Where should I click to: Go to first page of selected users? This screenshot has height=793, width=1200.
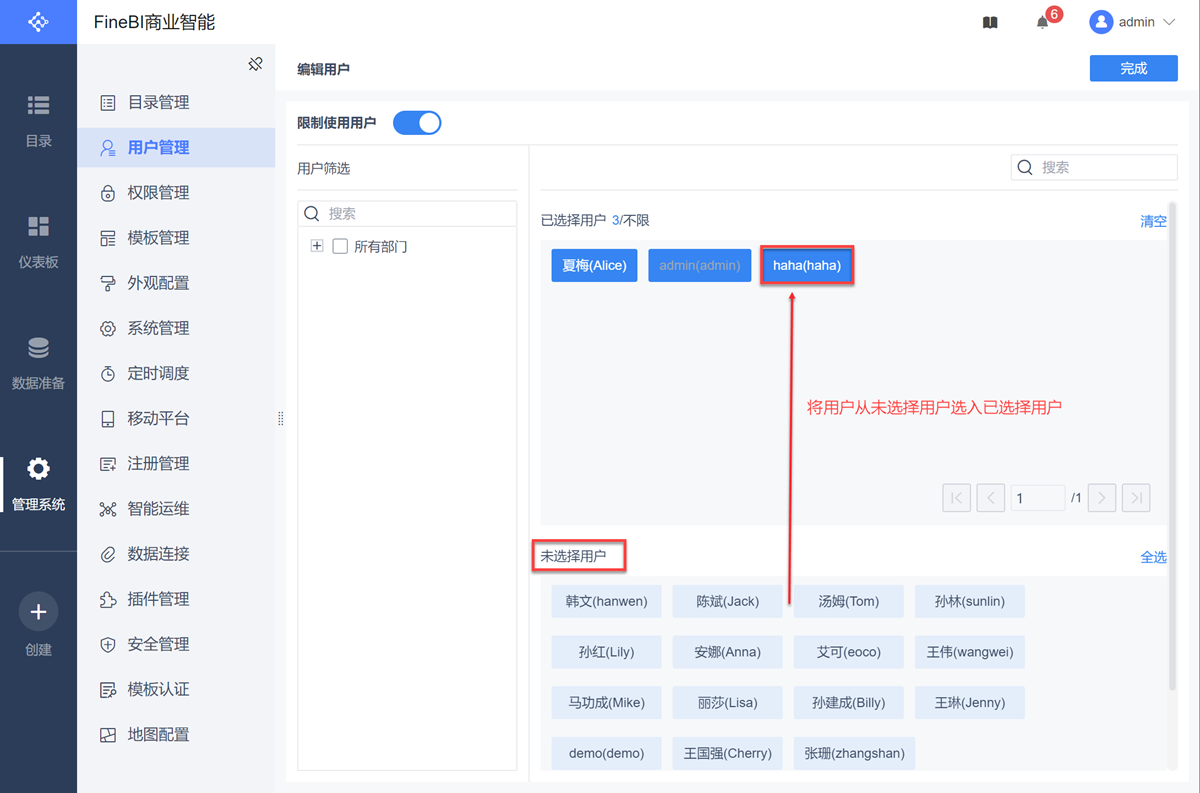pyautogui.click(x=956, y=498)
